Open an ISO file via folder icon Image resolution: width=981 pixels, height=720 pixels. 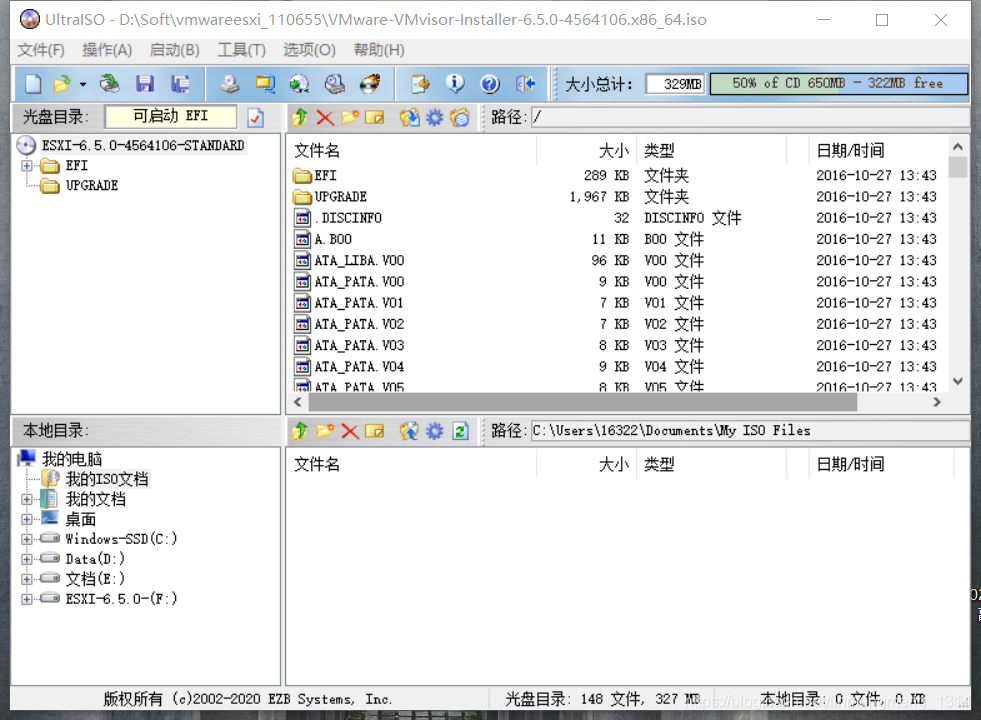coord(62,84)
